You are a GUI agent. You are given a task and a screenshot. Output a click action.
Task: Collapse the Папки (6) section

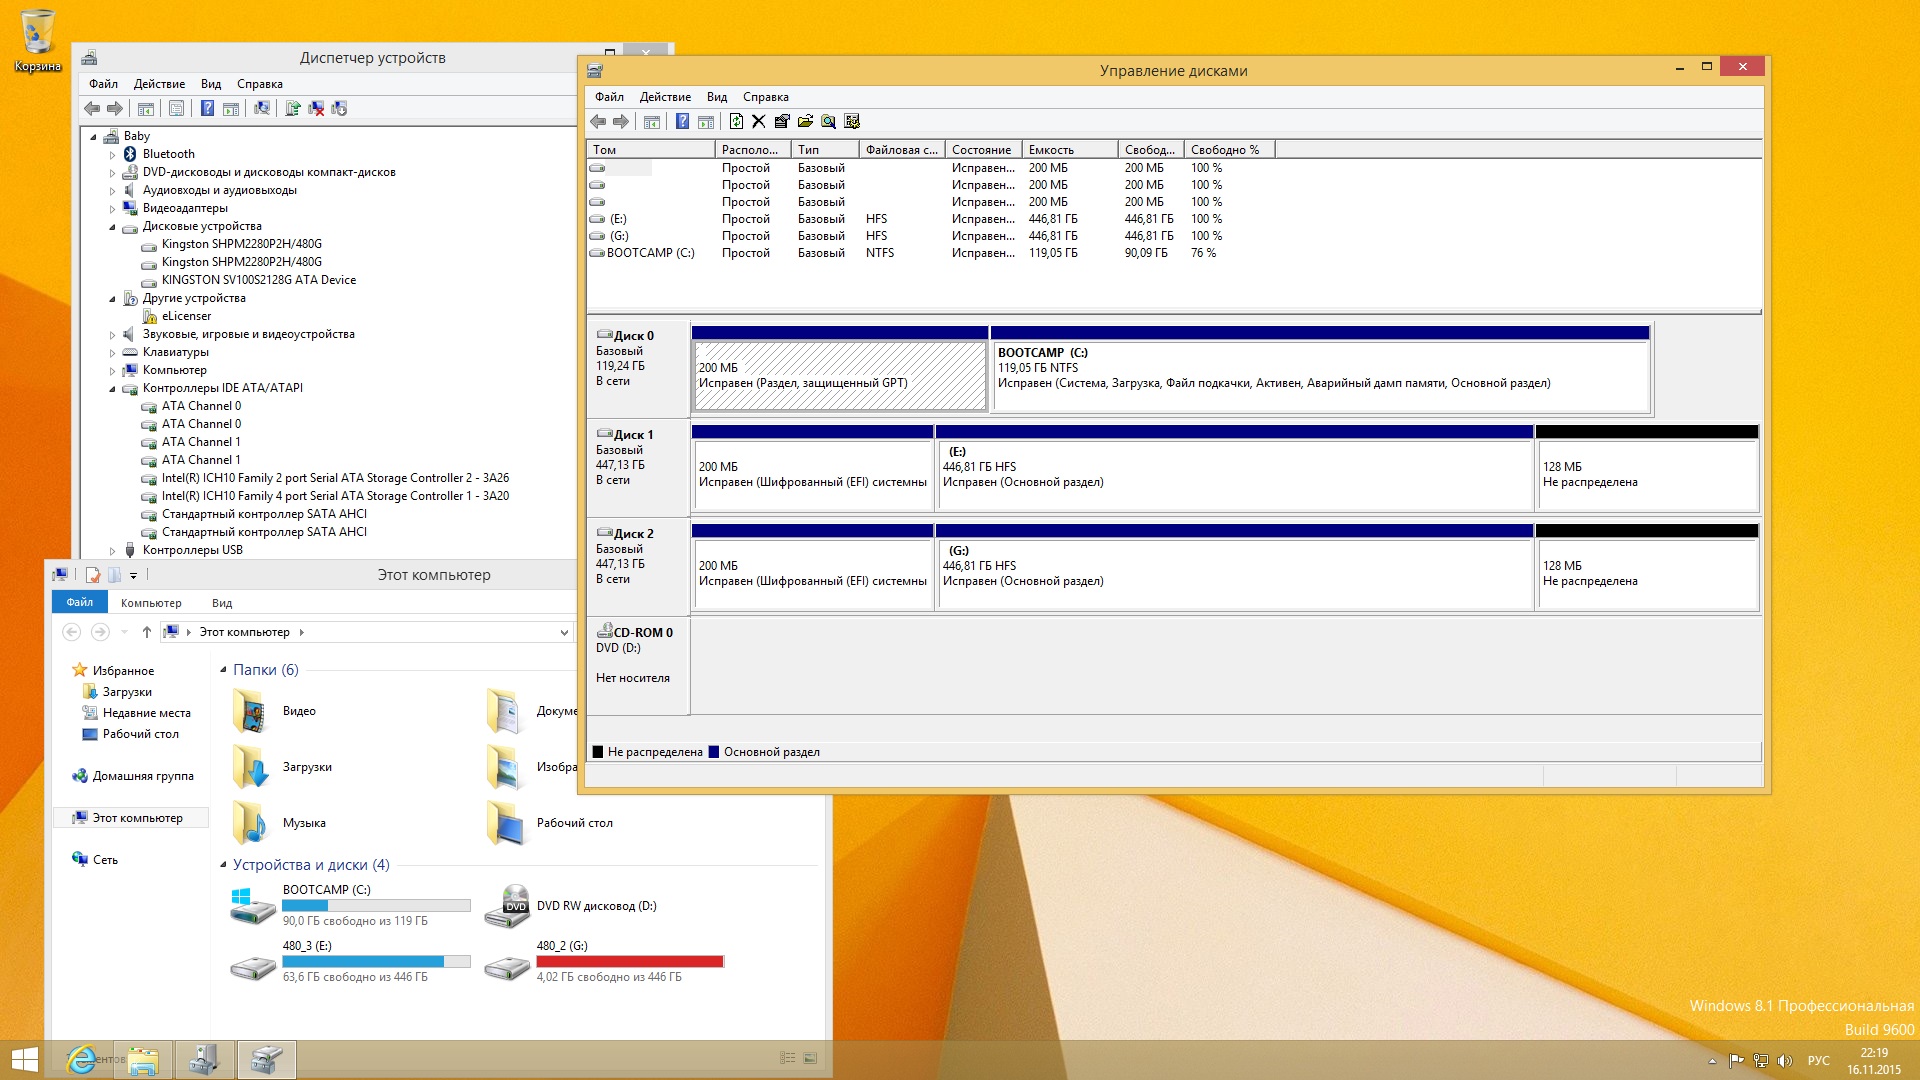tap(223, 670)
